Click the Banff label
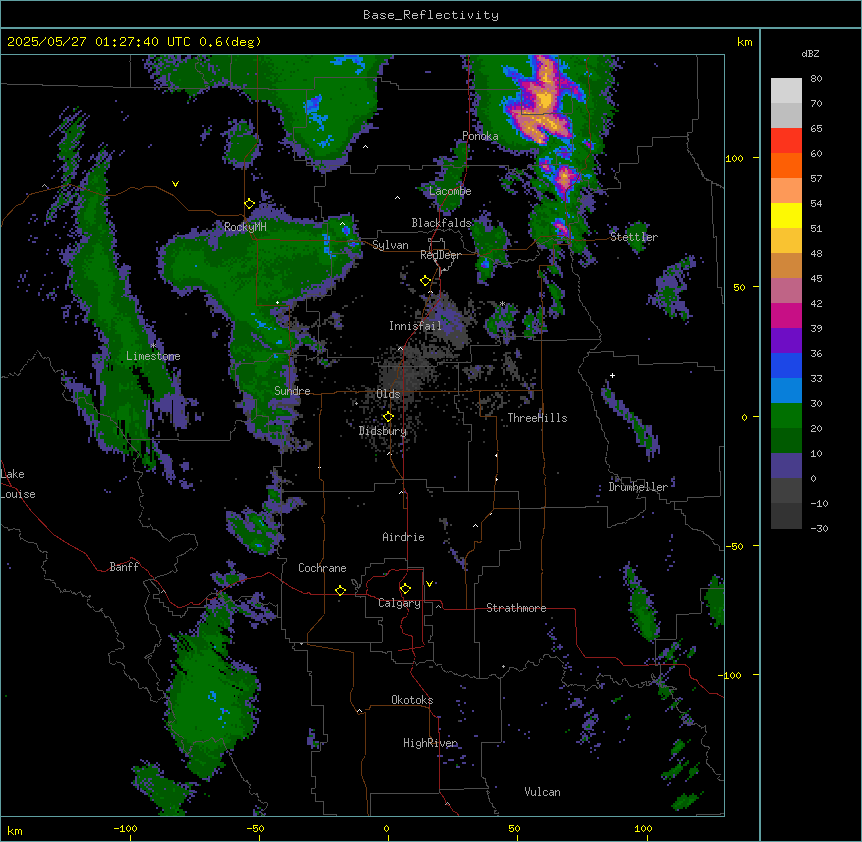The width and height of the screenshot is (862, 842). click(x=124, y=567)
